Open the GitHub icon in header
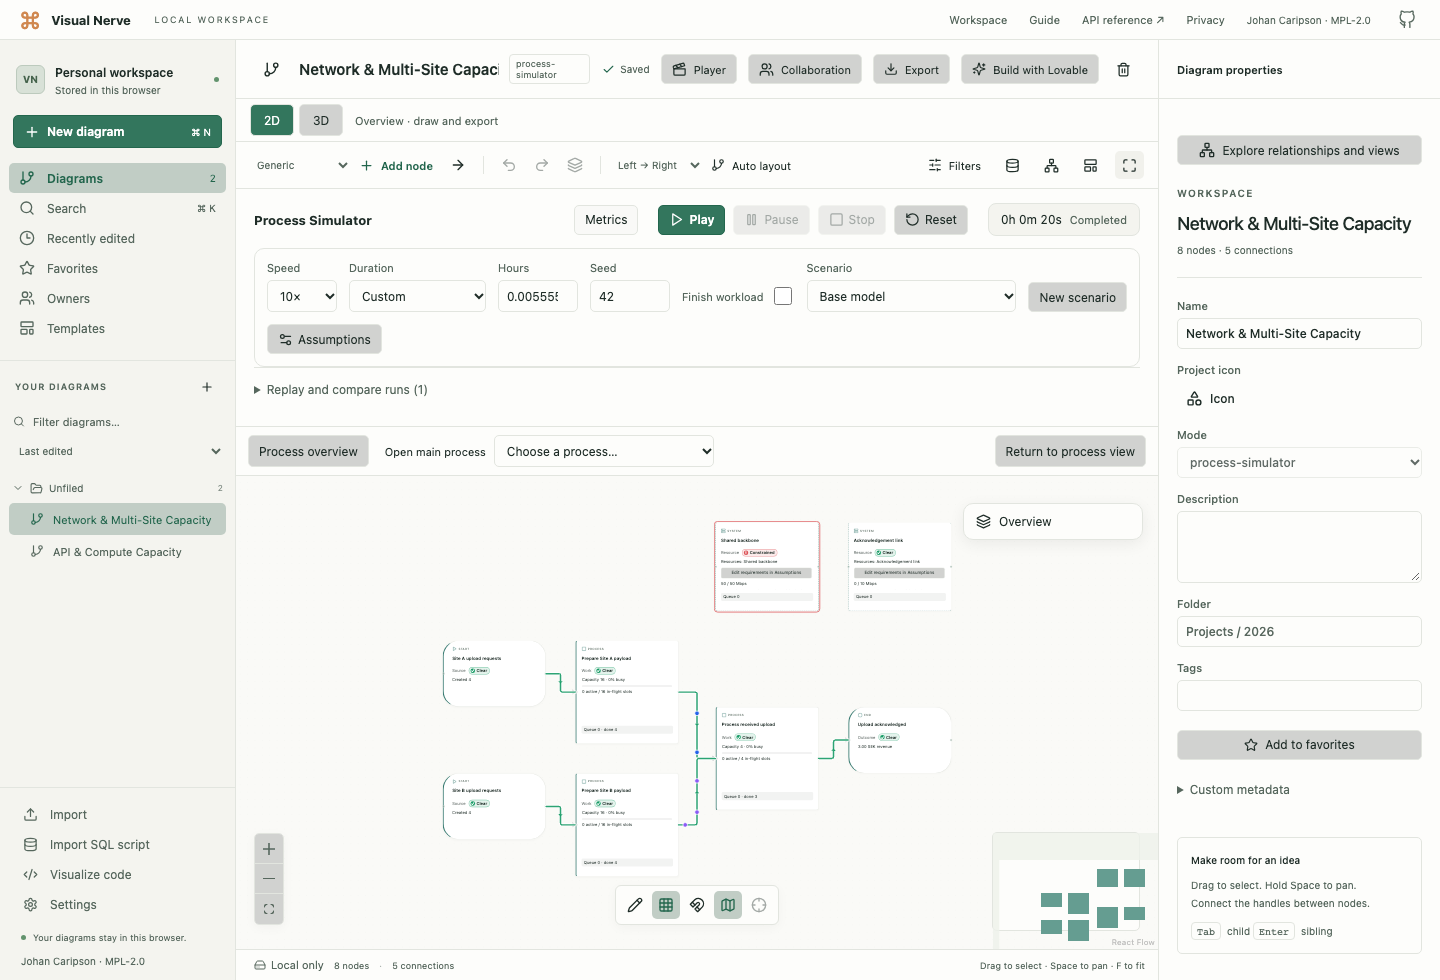Image resolution: width=1440 pixels, height=980 pixels. coord(1407,20)
